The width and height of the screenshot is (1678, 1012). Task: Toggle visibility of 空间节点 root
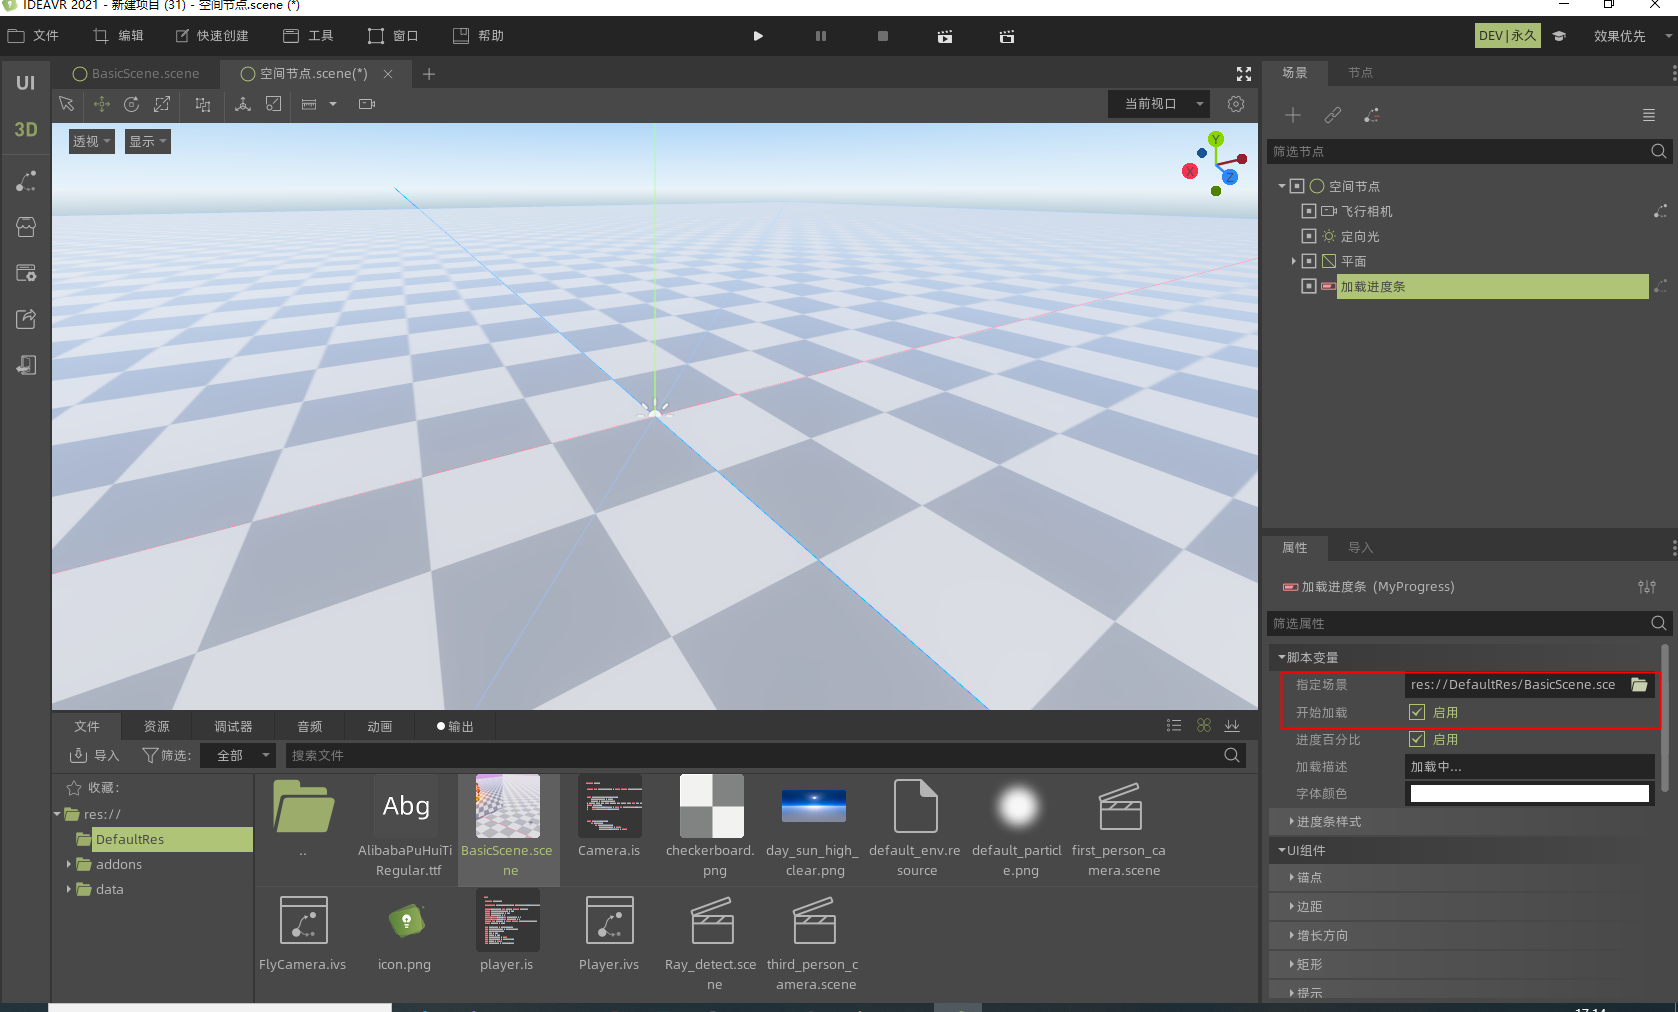pos(1296,186)
